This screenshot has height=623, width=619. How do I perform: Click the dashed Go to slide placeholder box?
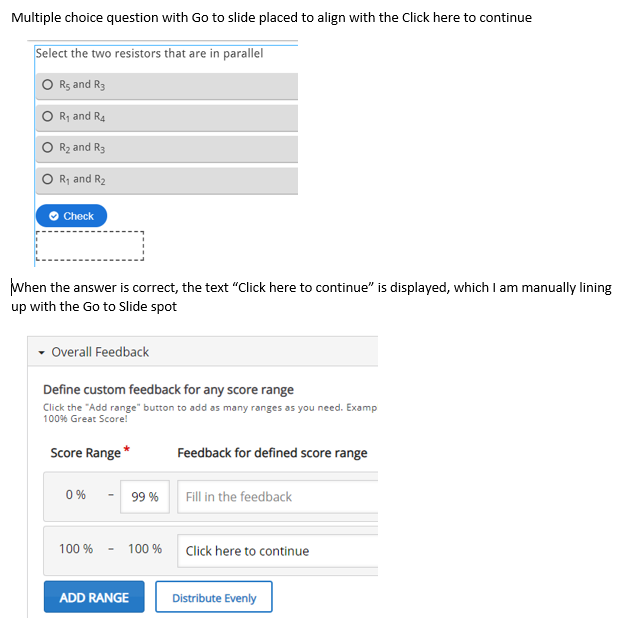click(90, 246)
